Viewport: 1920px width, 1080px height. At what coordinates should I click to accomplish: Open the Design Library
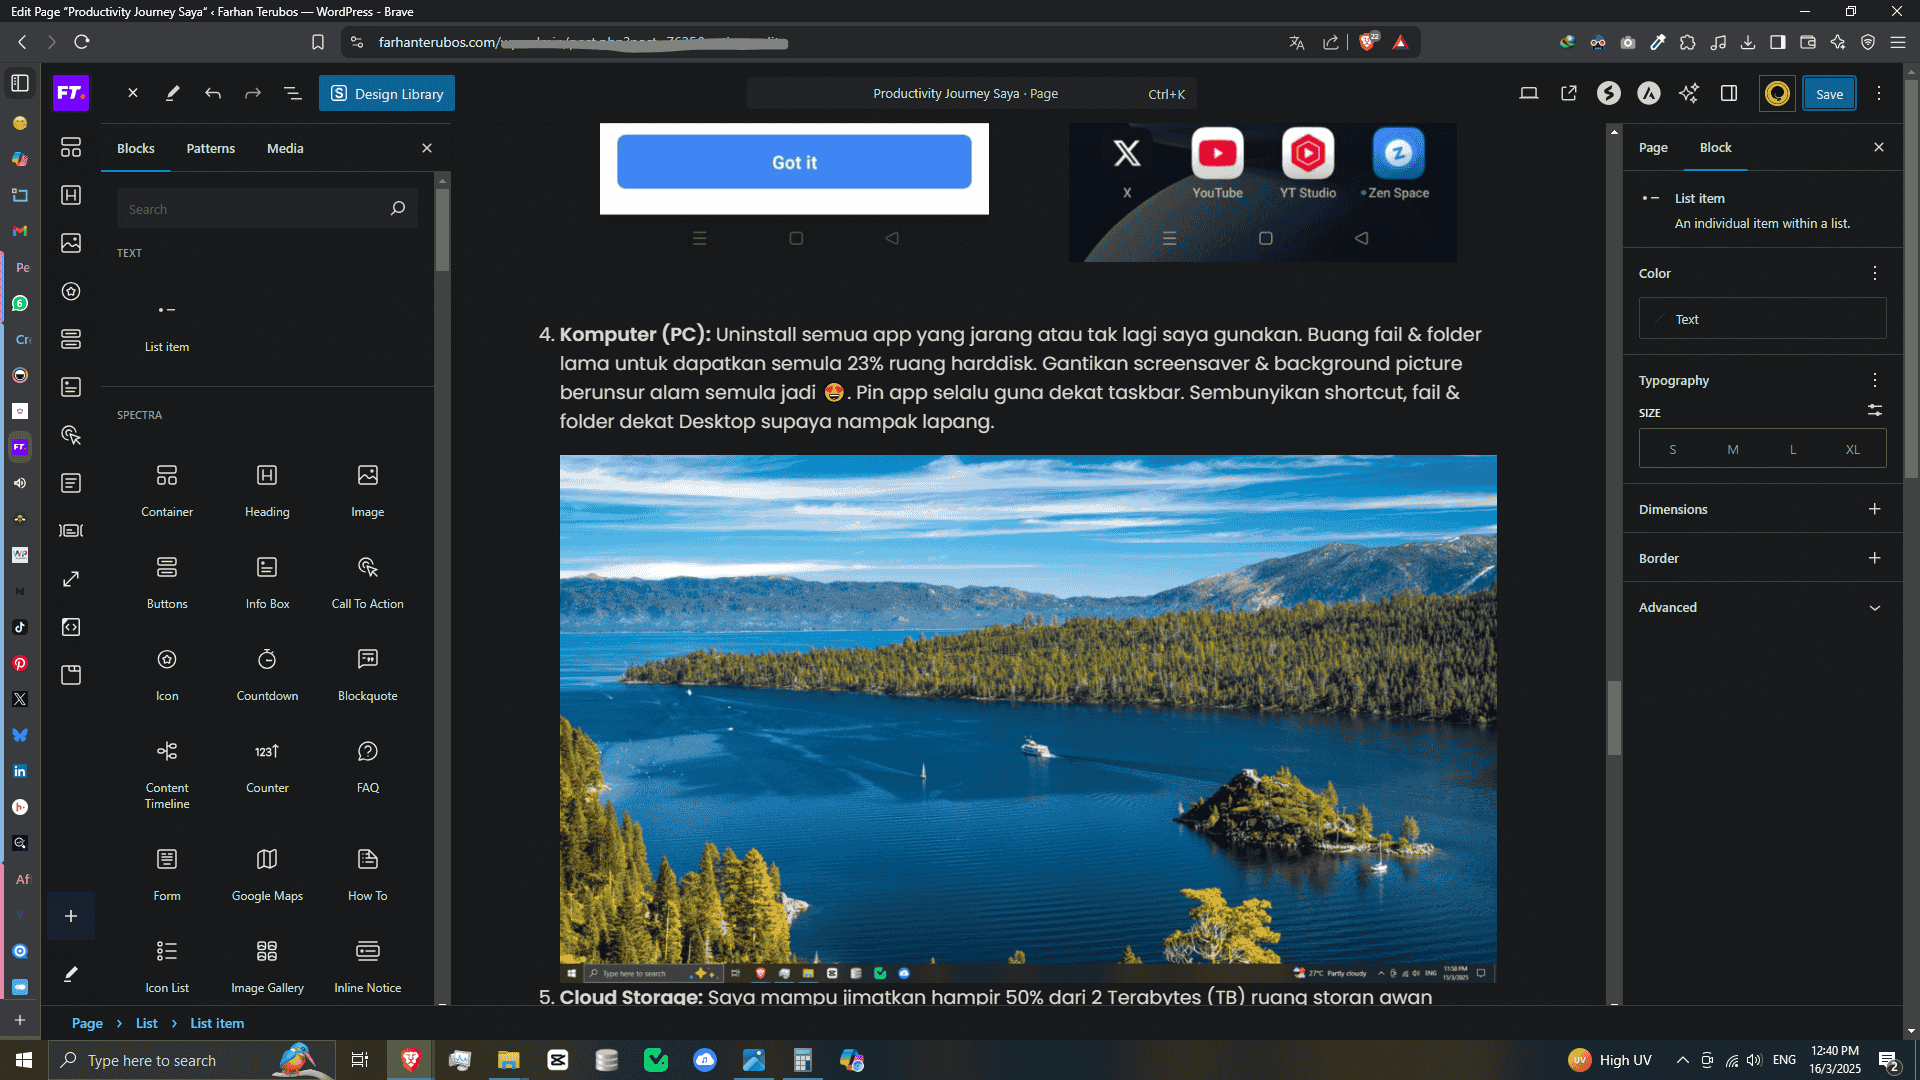pos(386,93)
